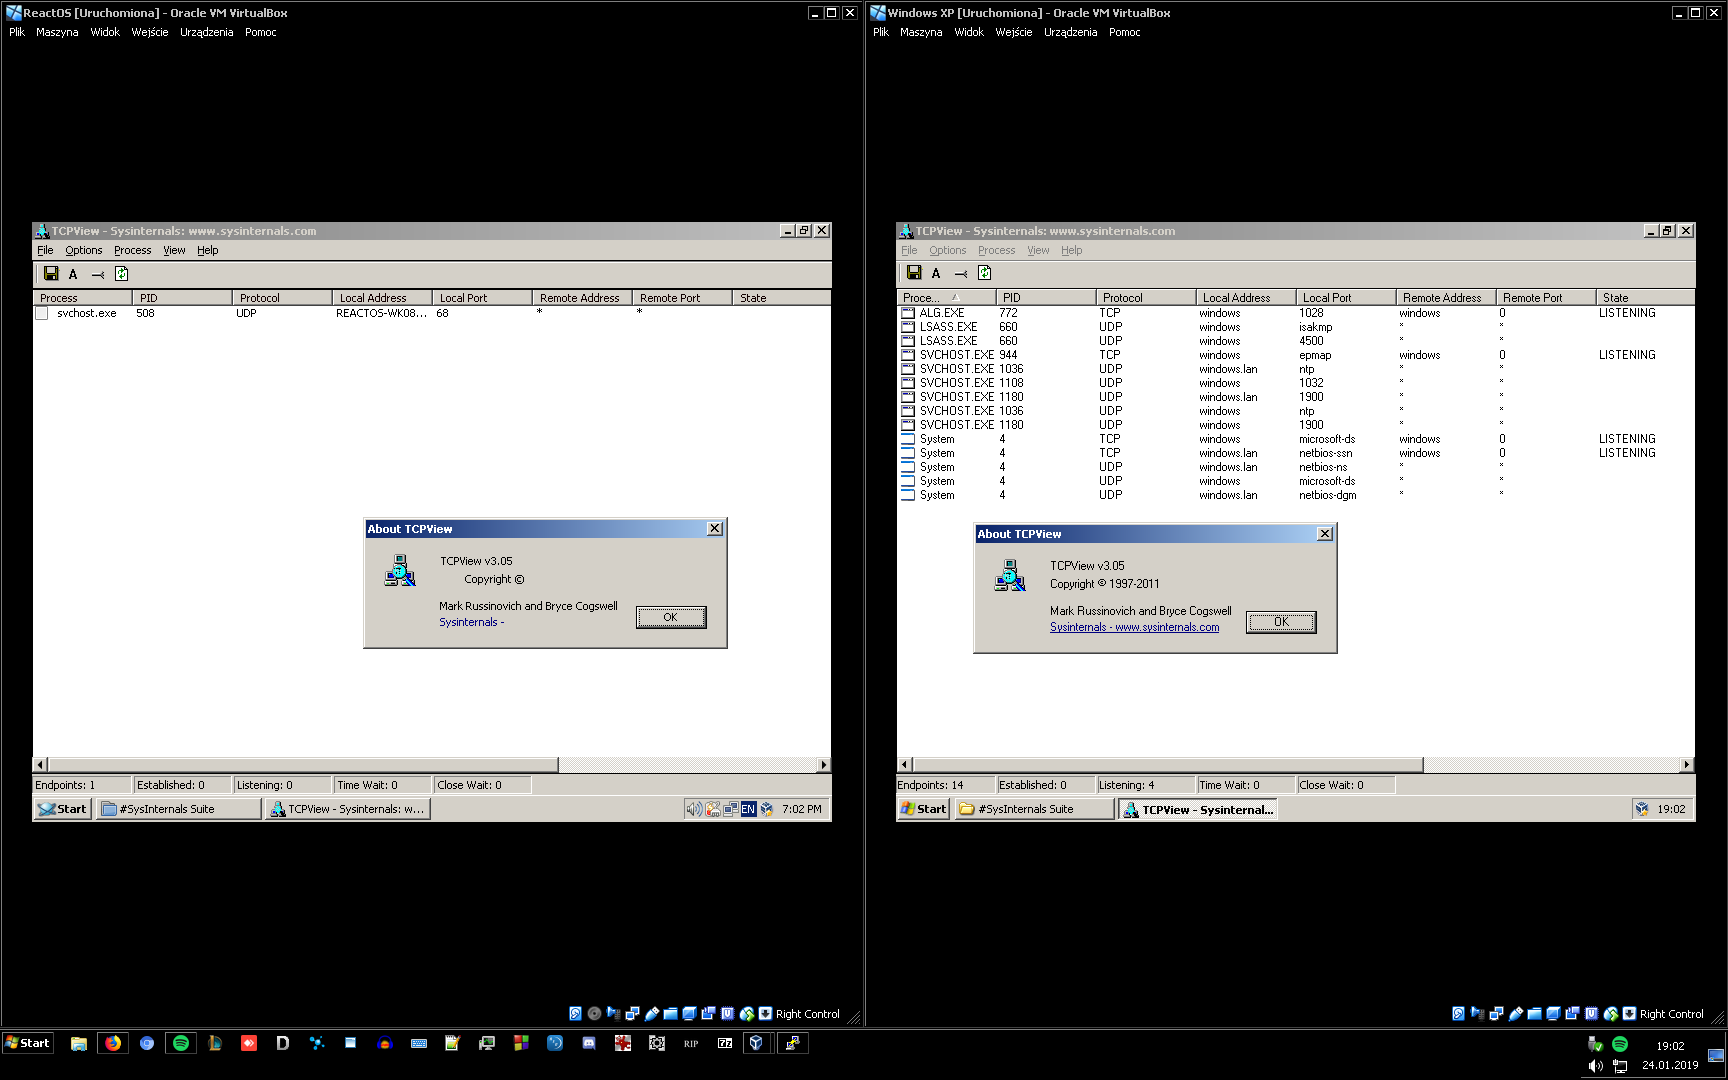Sort by Local Port column in Windows XP TCPView
This screenshot has width=1728, height=1080.
coord(1327,298)
